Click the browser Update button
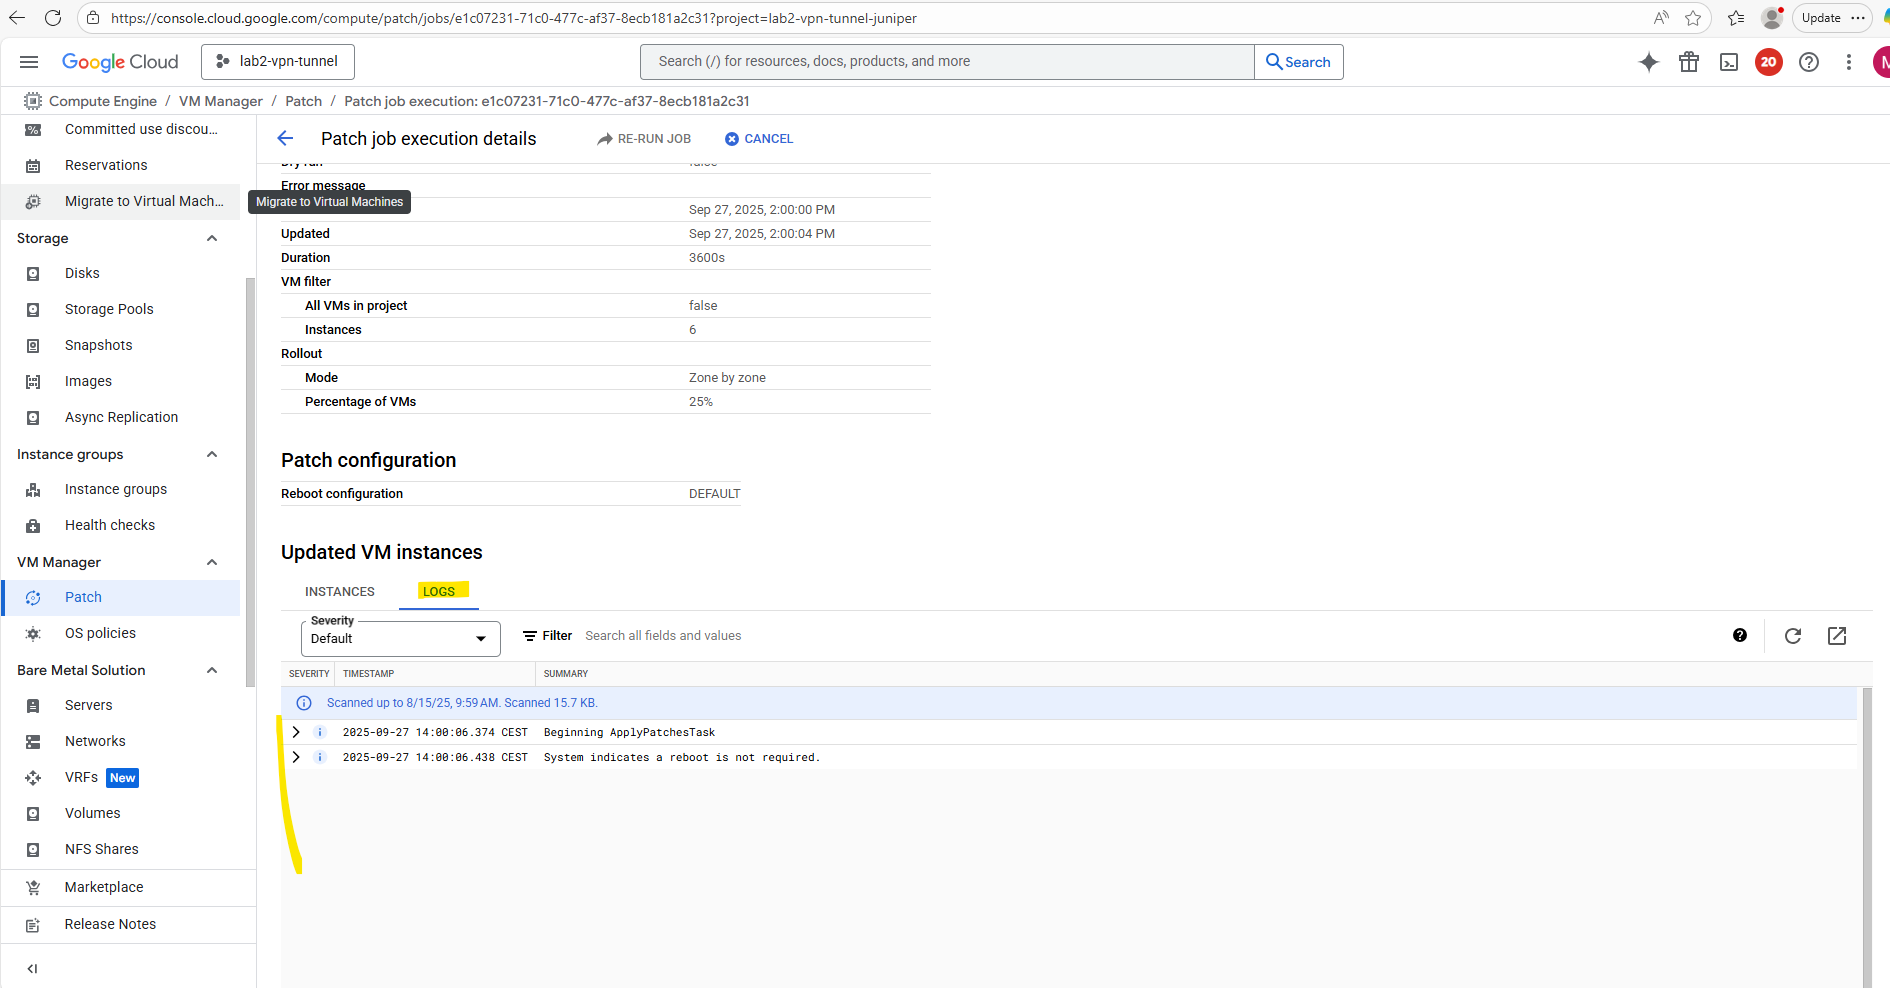Image resolution: width=1890 pixels, height=988 pixels. 1831,18
